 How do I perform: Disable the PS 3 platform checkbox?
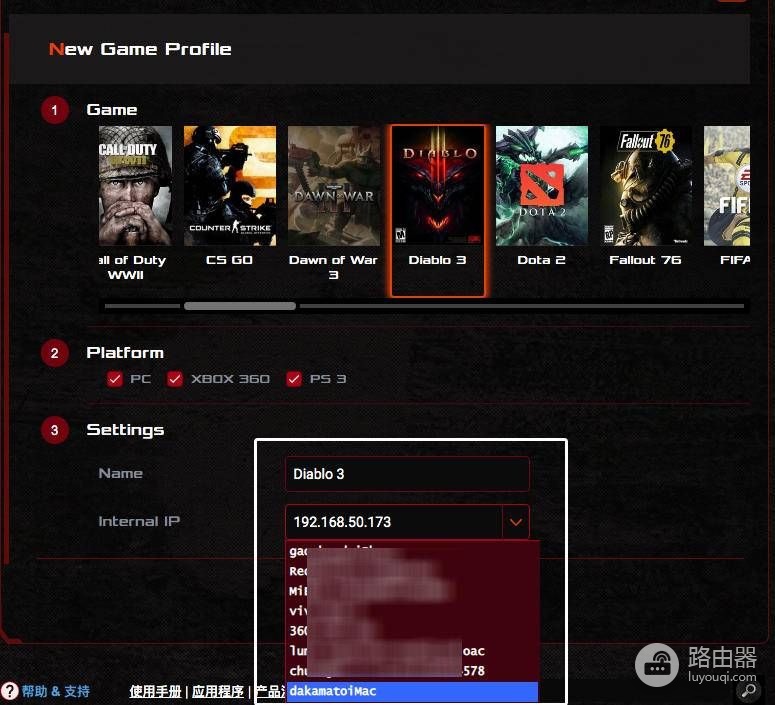point(294,379)
